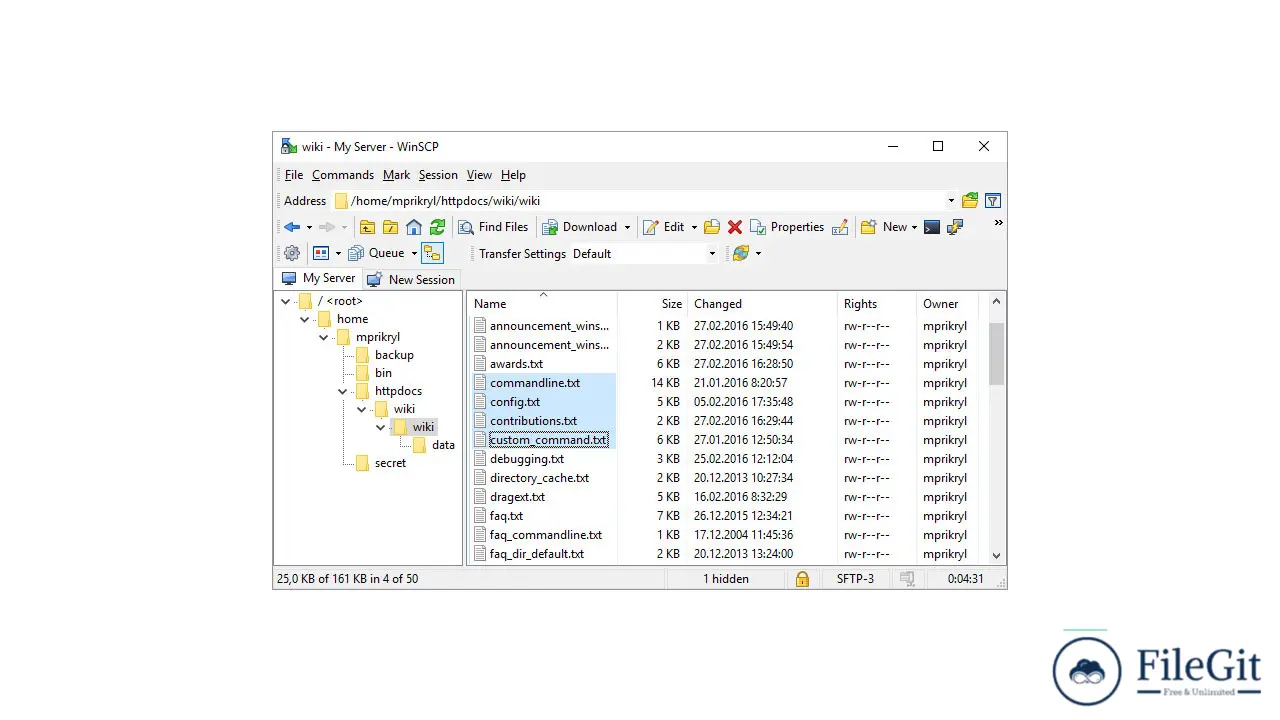Sort files by the Rights column

click(877, 303)
